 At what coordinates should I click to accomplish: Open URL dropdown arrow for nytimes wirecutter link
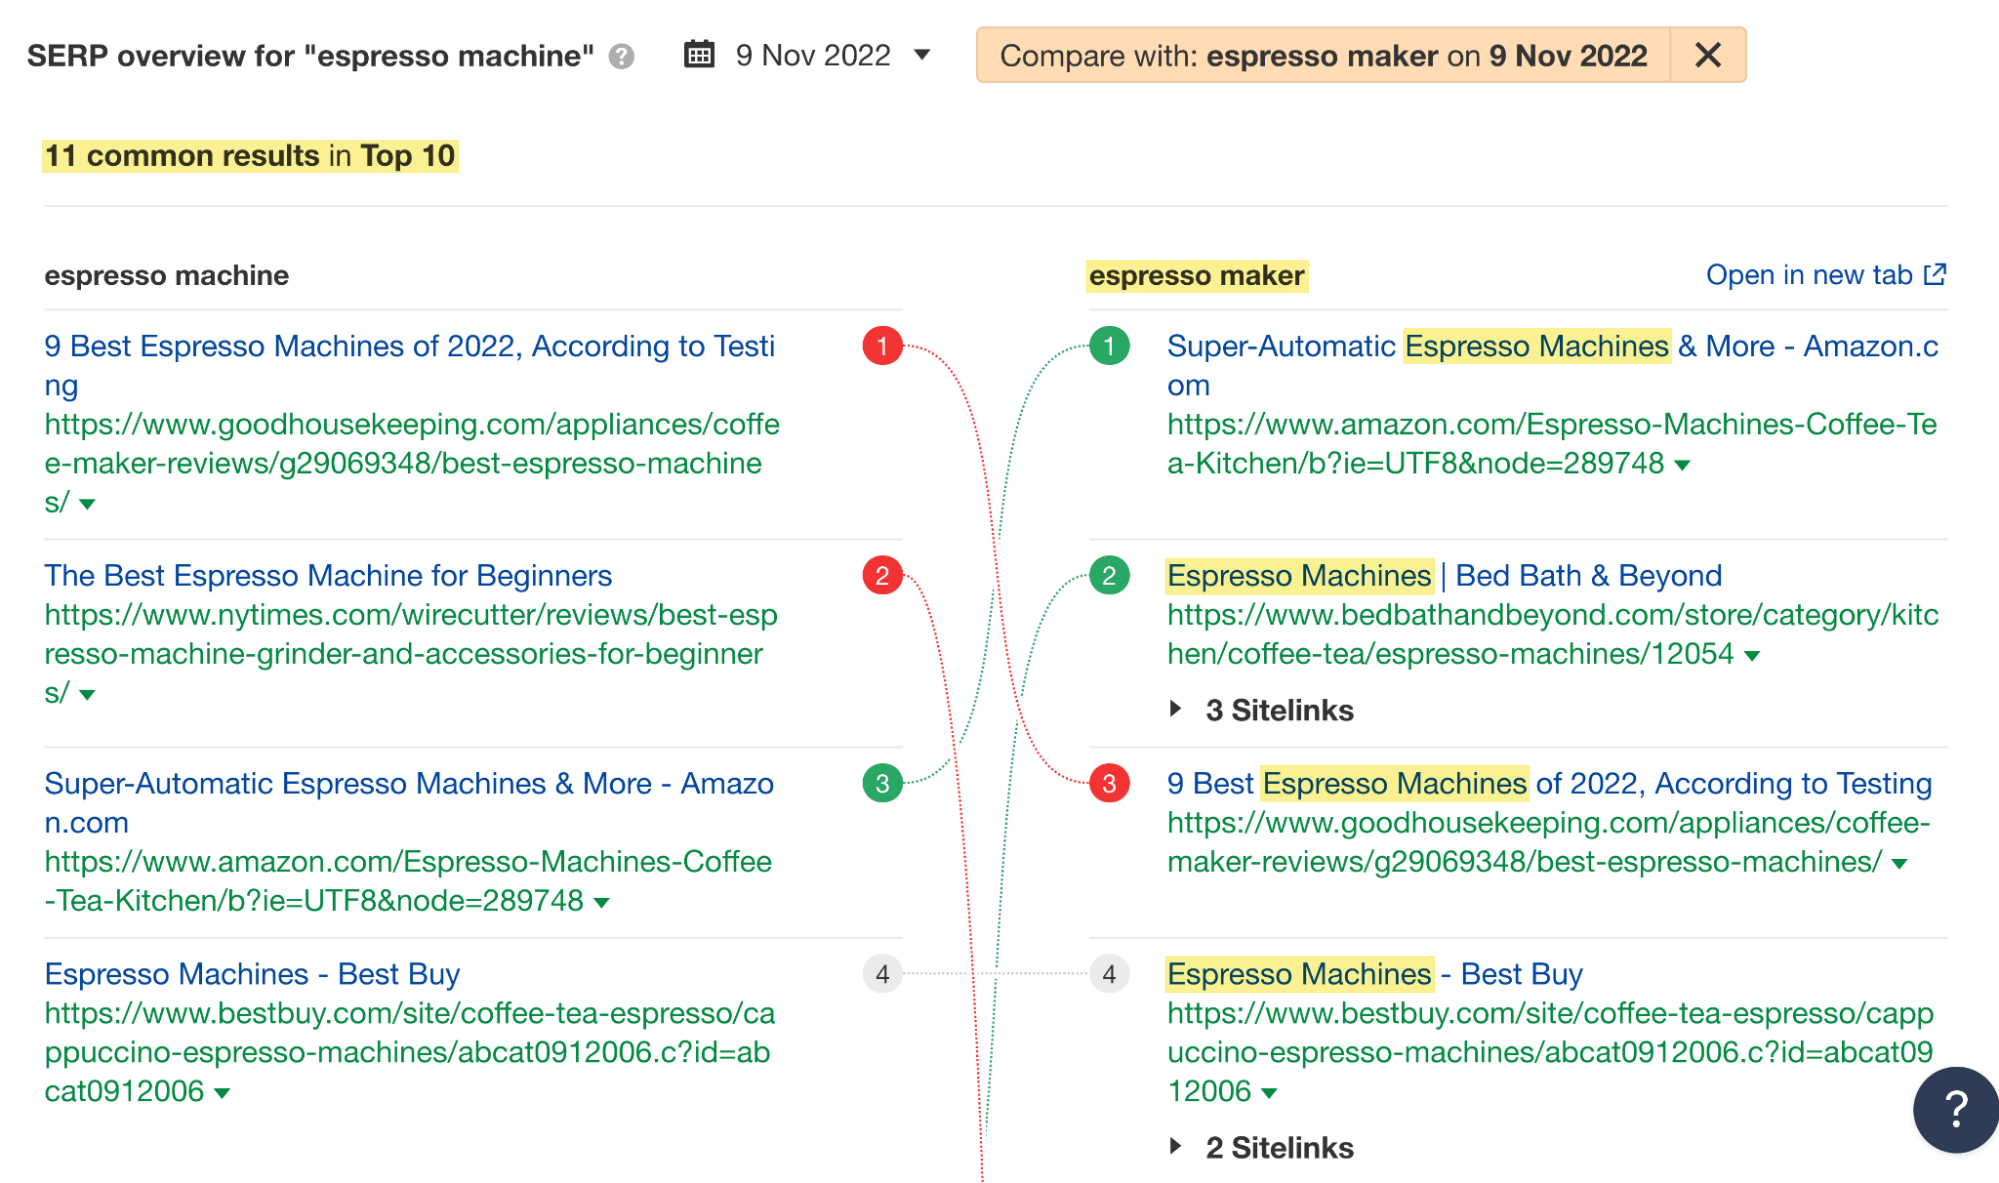(x=88, y=694)
